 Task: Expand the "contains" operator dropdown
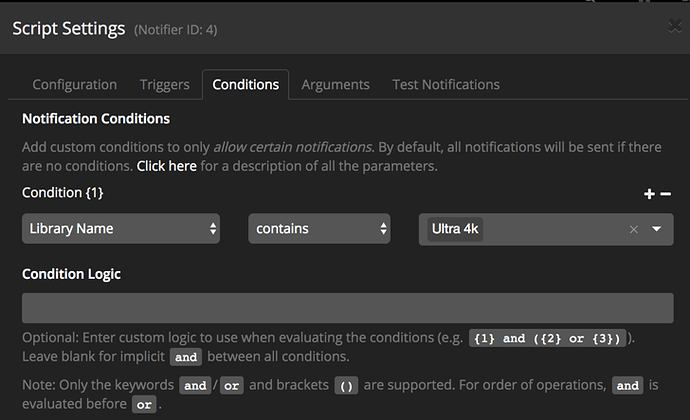320,229
